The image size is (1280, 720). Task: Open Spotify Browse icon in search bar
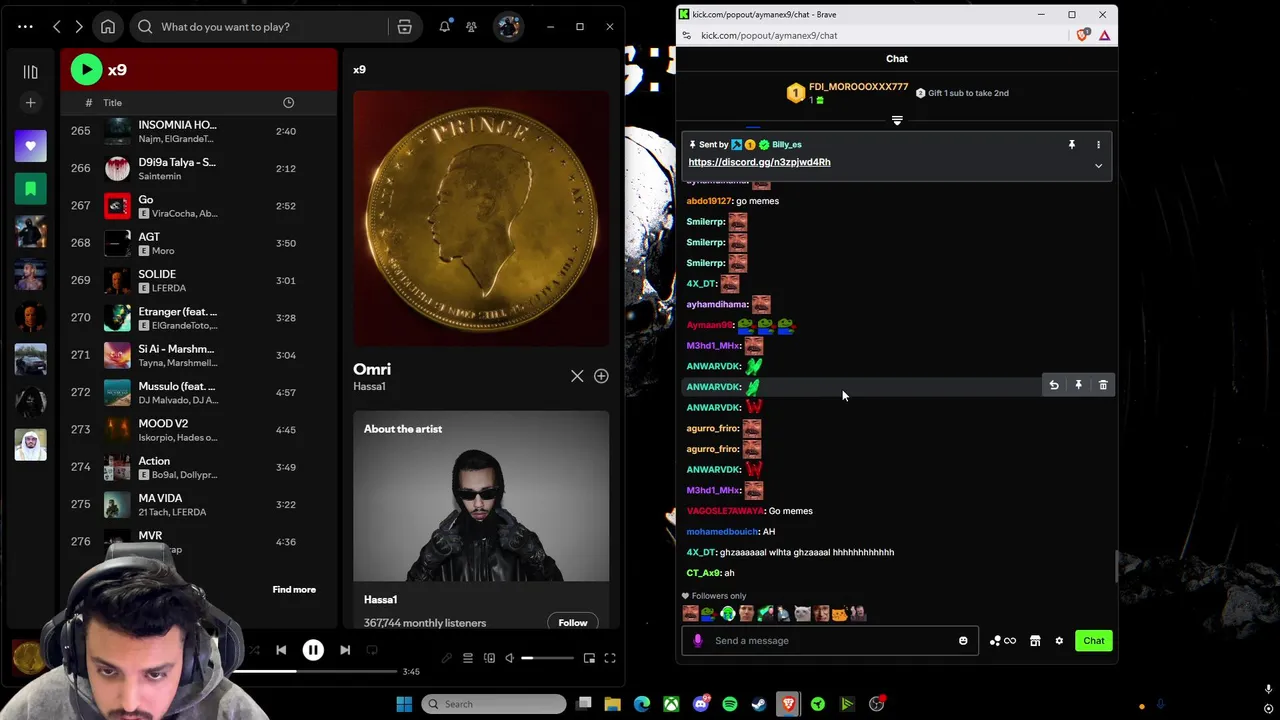(x=404, y=27)
